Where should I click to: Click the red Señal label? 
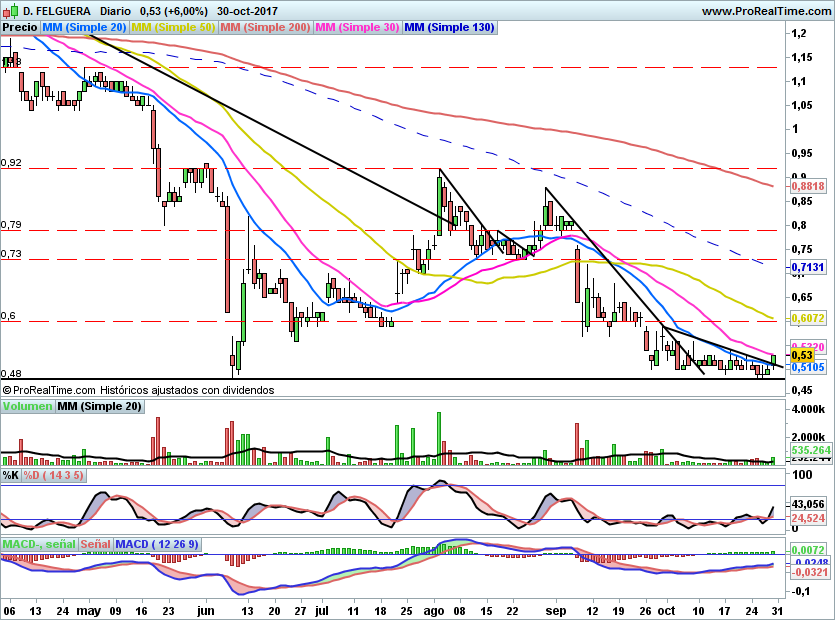point(96,544)
